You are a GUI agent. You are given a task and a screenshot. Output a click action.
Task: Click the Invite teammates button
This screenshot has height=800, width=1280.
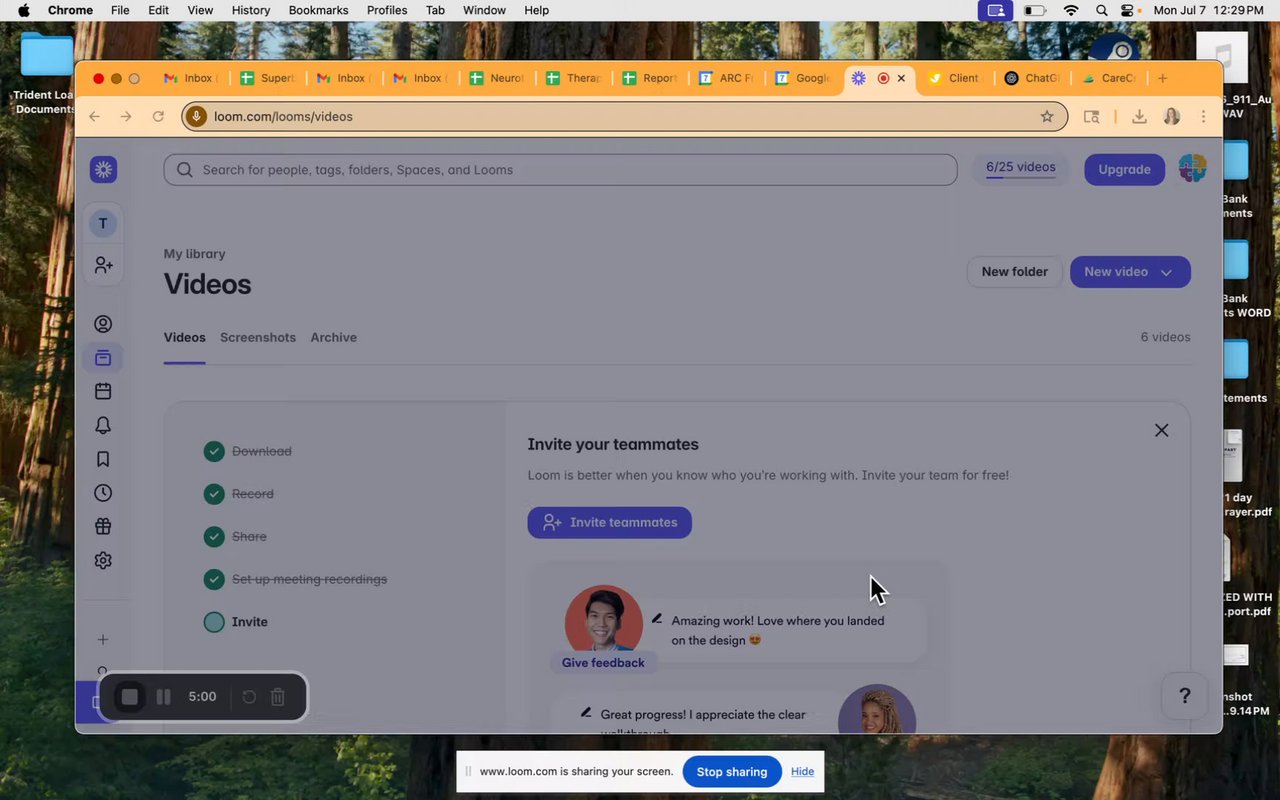point(609,522)
